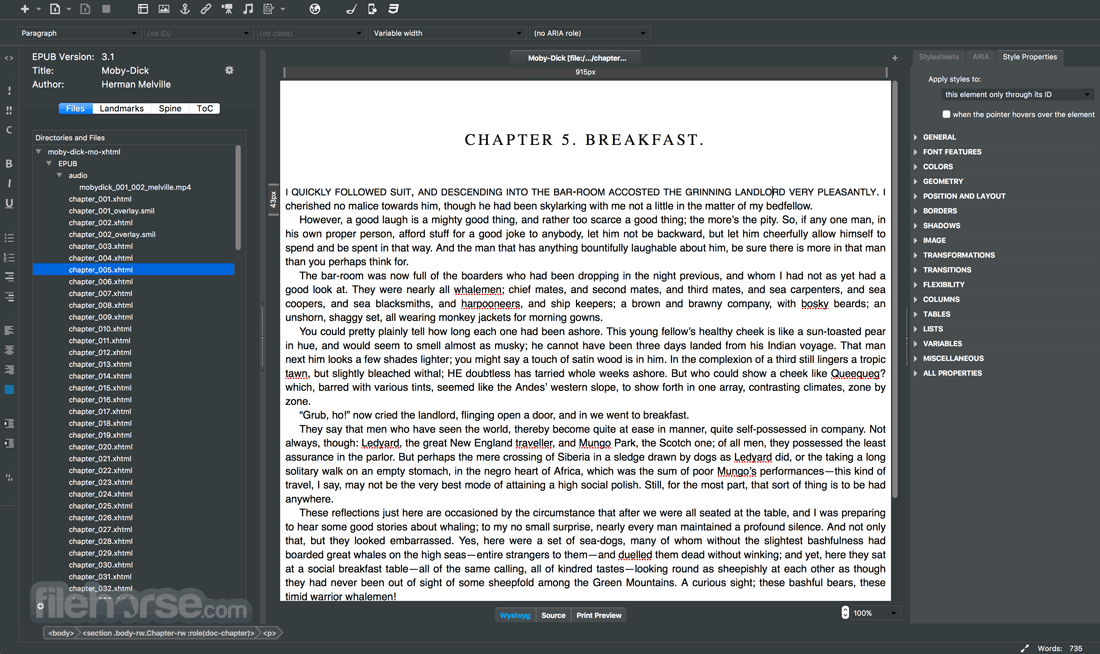
Task: Click the globe browser preview icon
Action: coord(315,9)
